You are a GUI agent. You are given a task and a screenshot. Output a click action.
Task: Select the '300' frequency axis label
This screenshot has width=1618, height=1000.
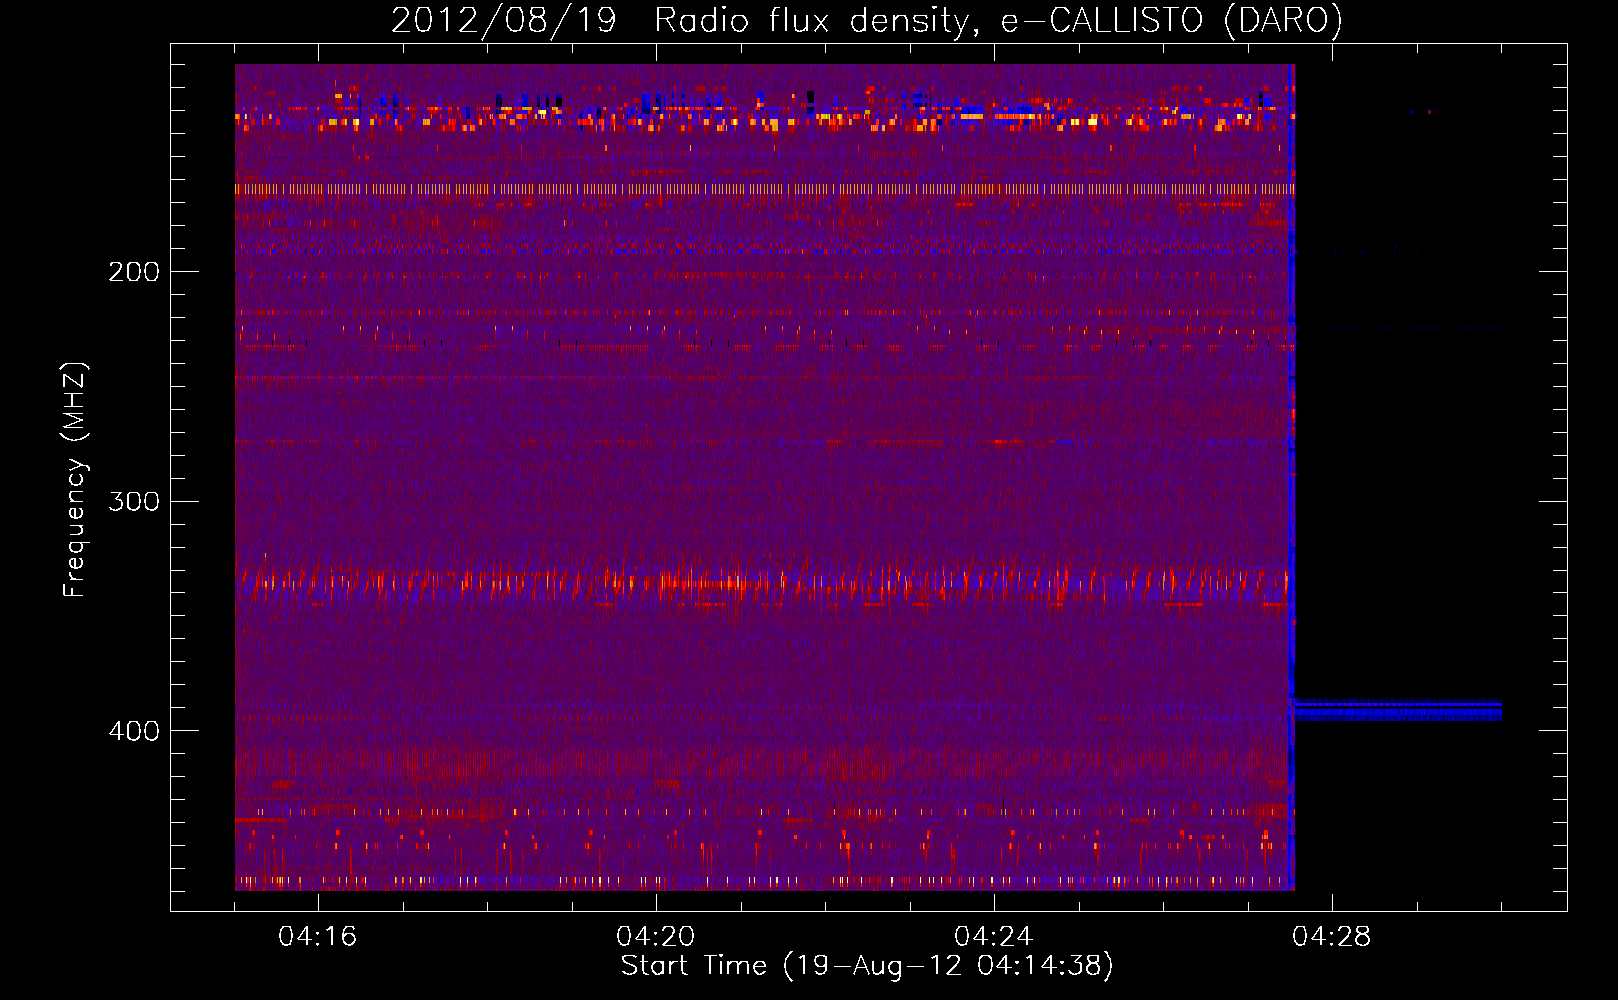tap(134, 501)
